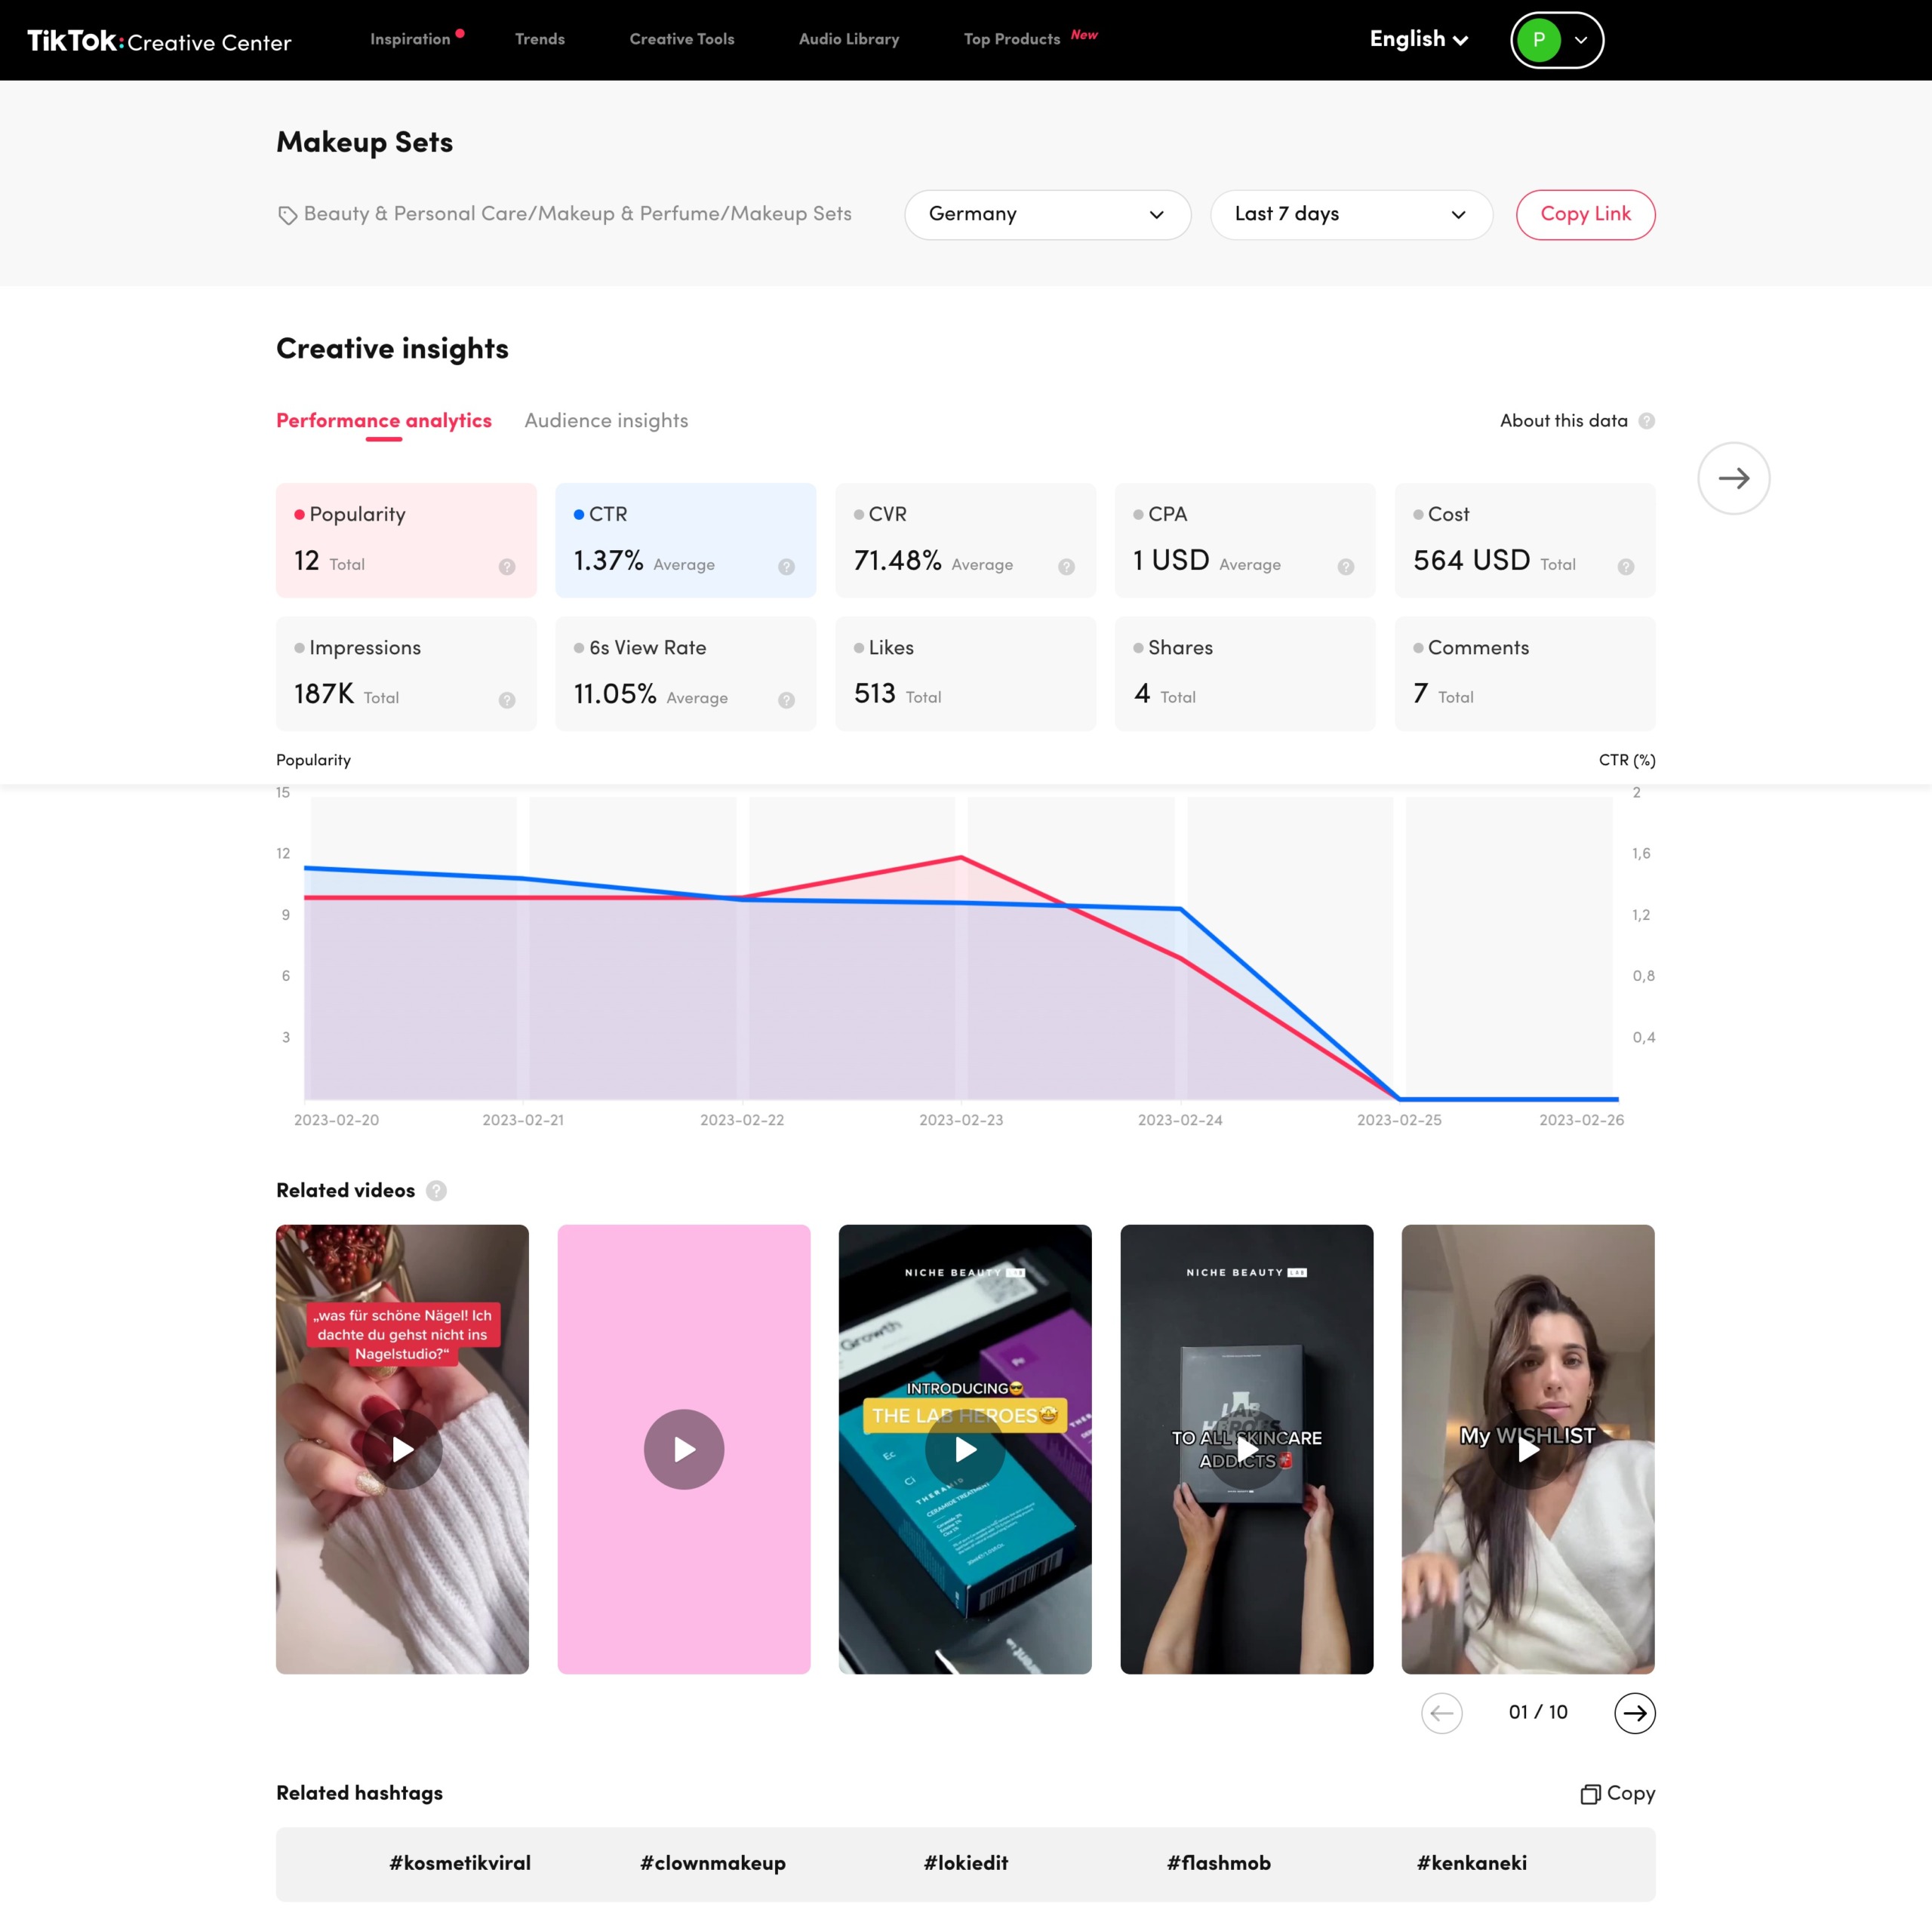Play the Lab Heroes introducing video
The height and width of the screenshot is (1925, 1932).
(965, 1449)
